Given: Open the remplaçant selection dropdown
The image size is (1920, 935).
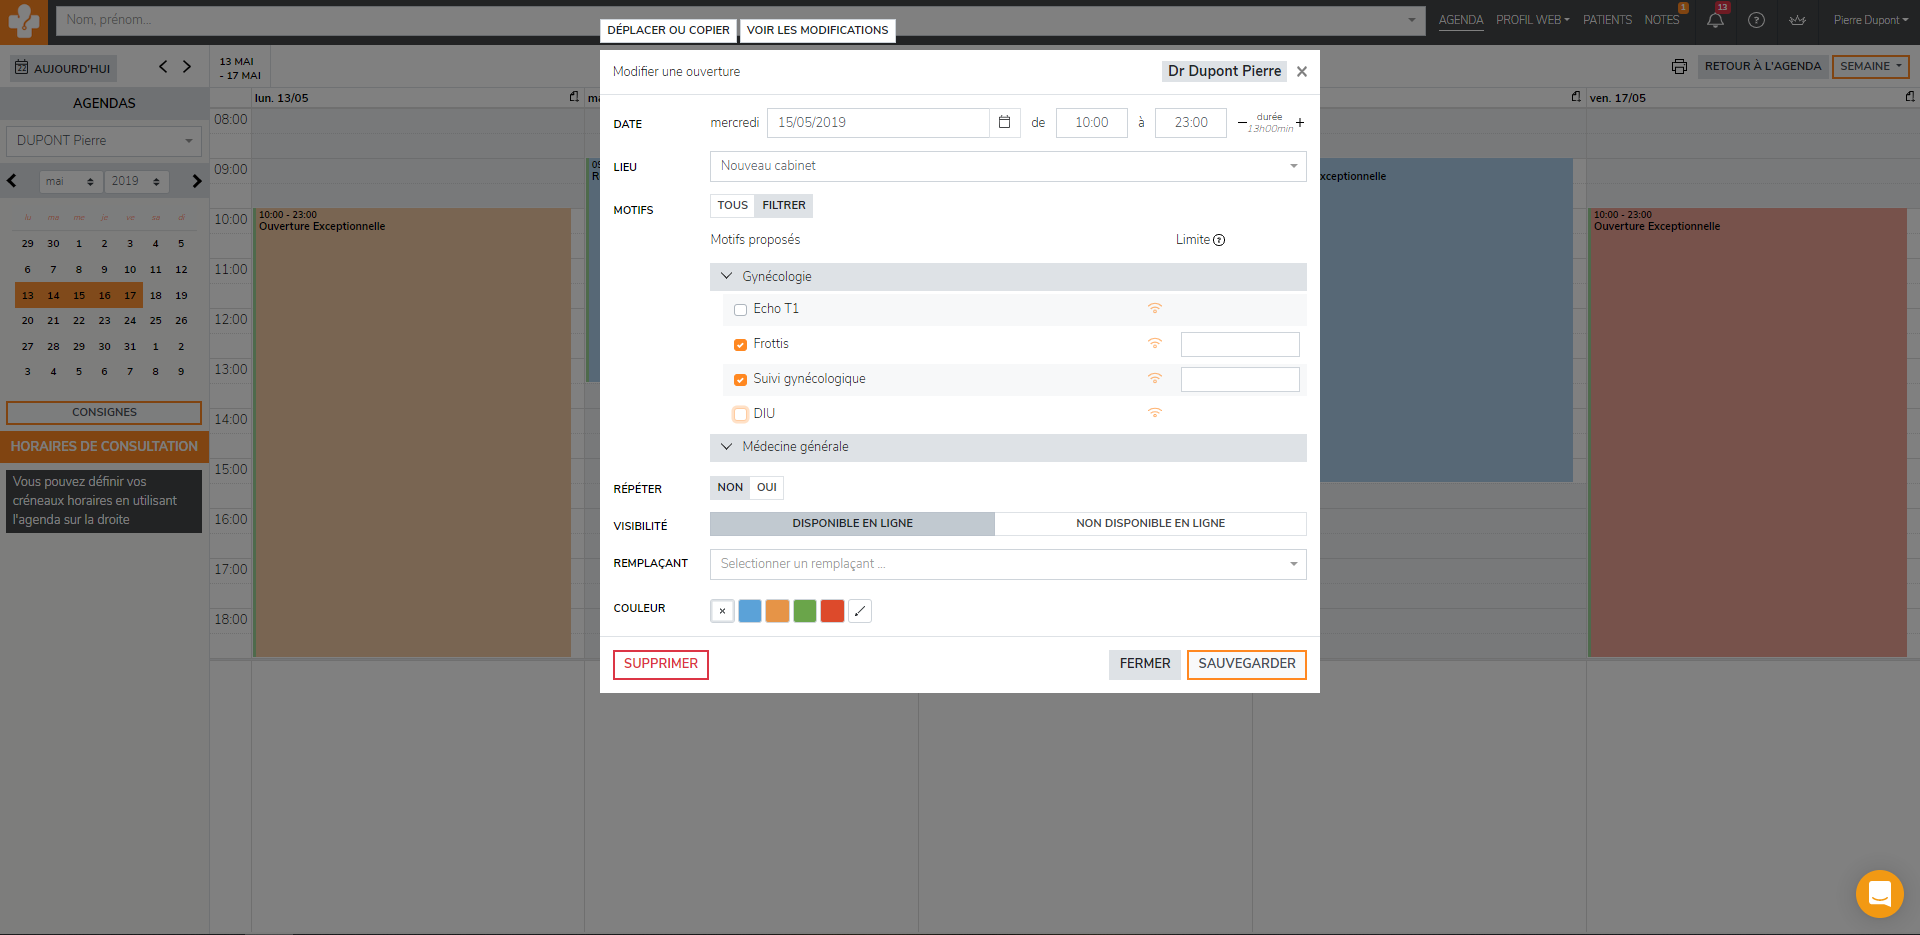Looking at the screenshot, I should point(1007,564).
